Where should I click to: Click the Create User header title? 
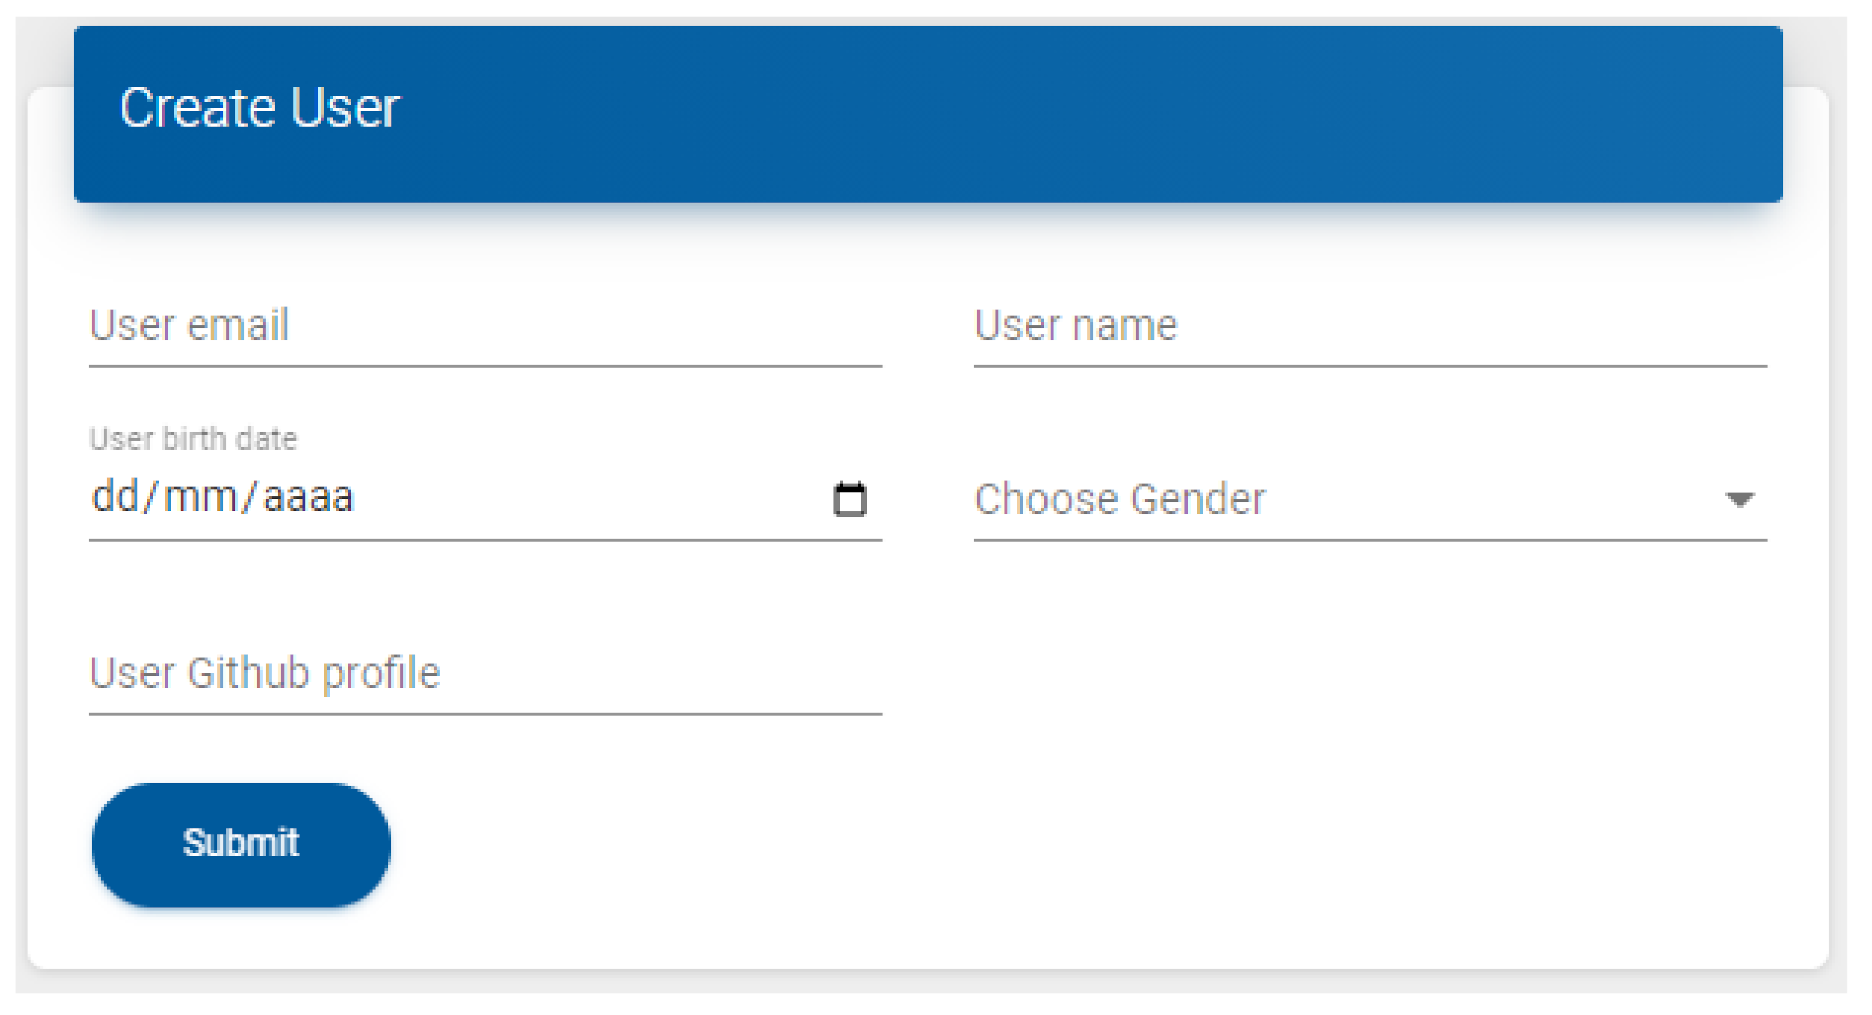tap(259, 108)
